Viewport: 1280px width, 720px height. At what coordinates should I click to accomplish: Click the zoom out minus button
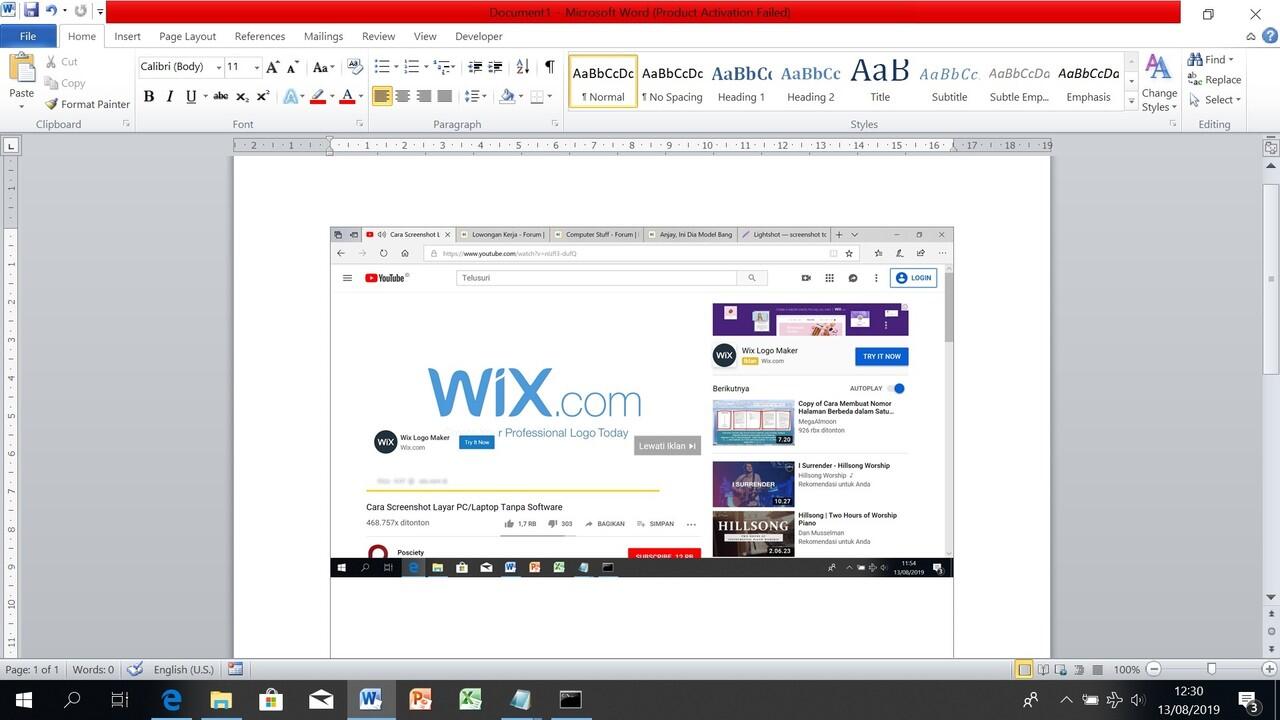(1154, 669)
